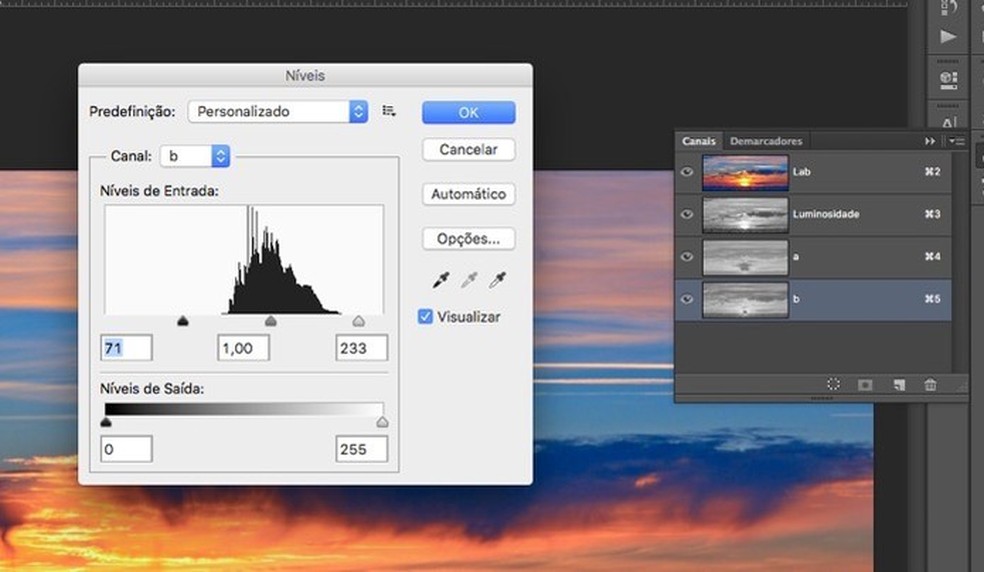Viewport: 984px width, 572px height.
Task: Toggle visibility of Luminosidade channel
Action: (x=687, y=214)
